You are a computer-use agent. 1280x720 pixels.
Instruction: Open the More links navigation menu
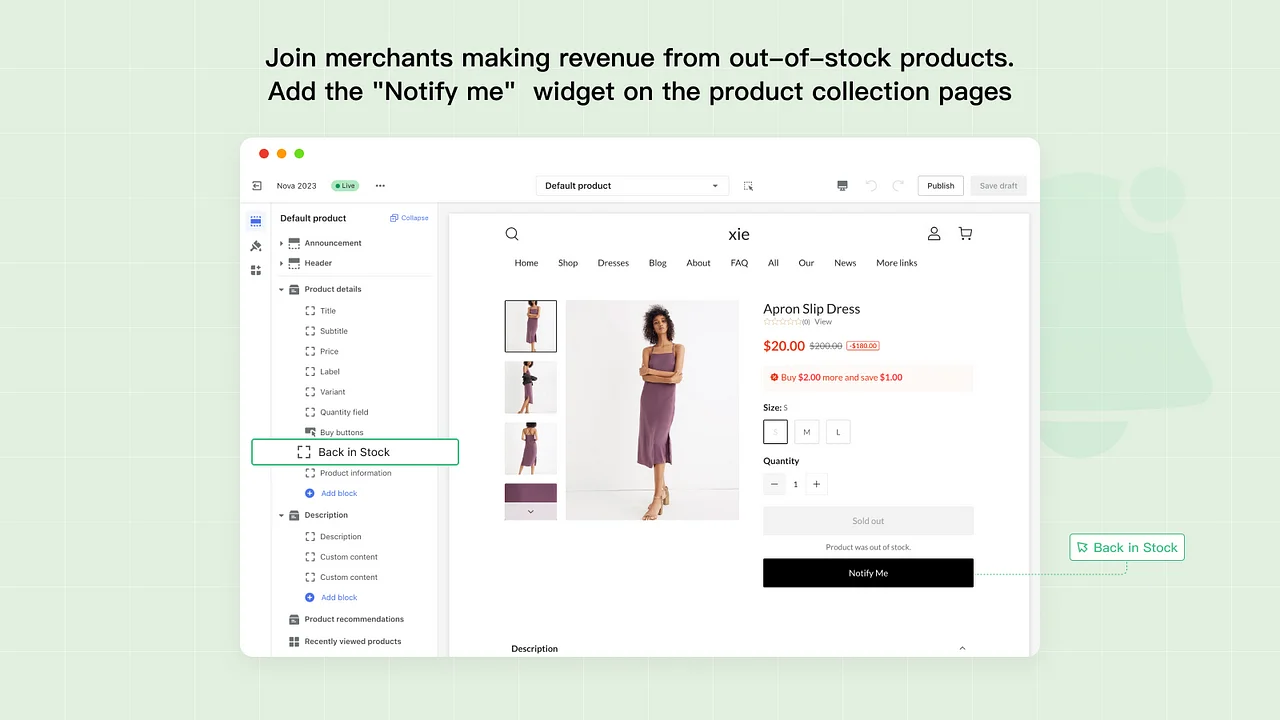[896, 262]
